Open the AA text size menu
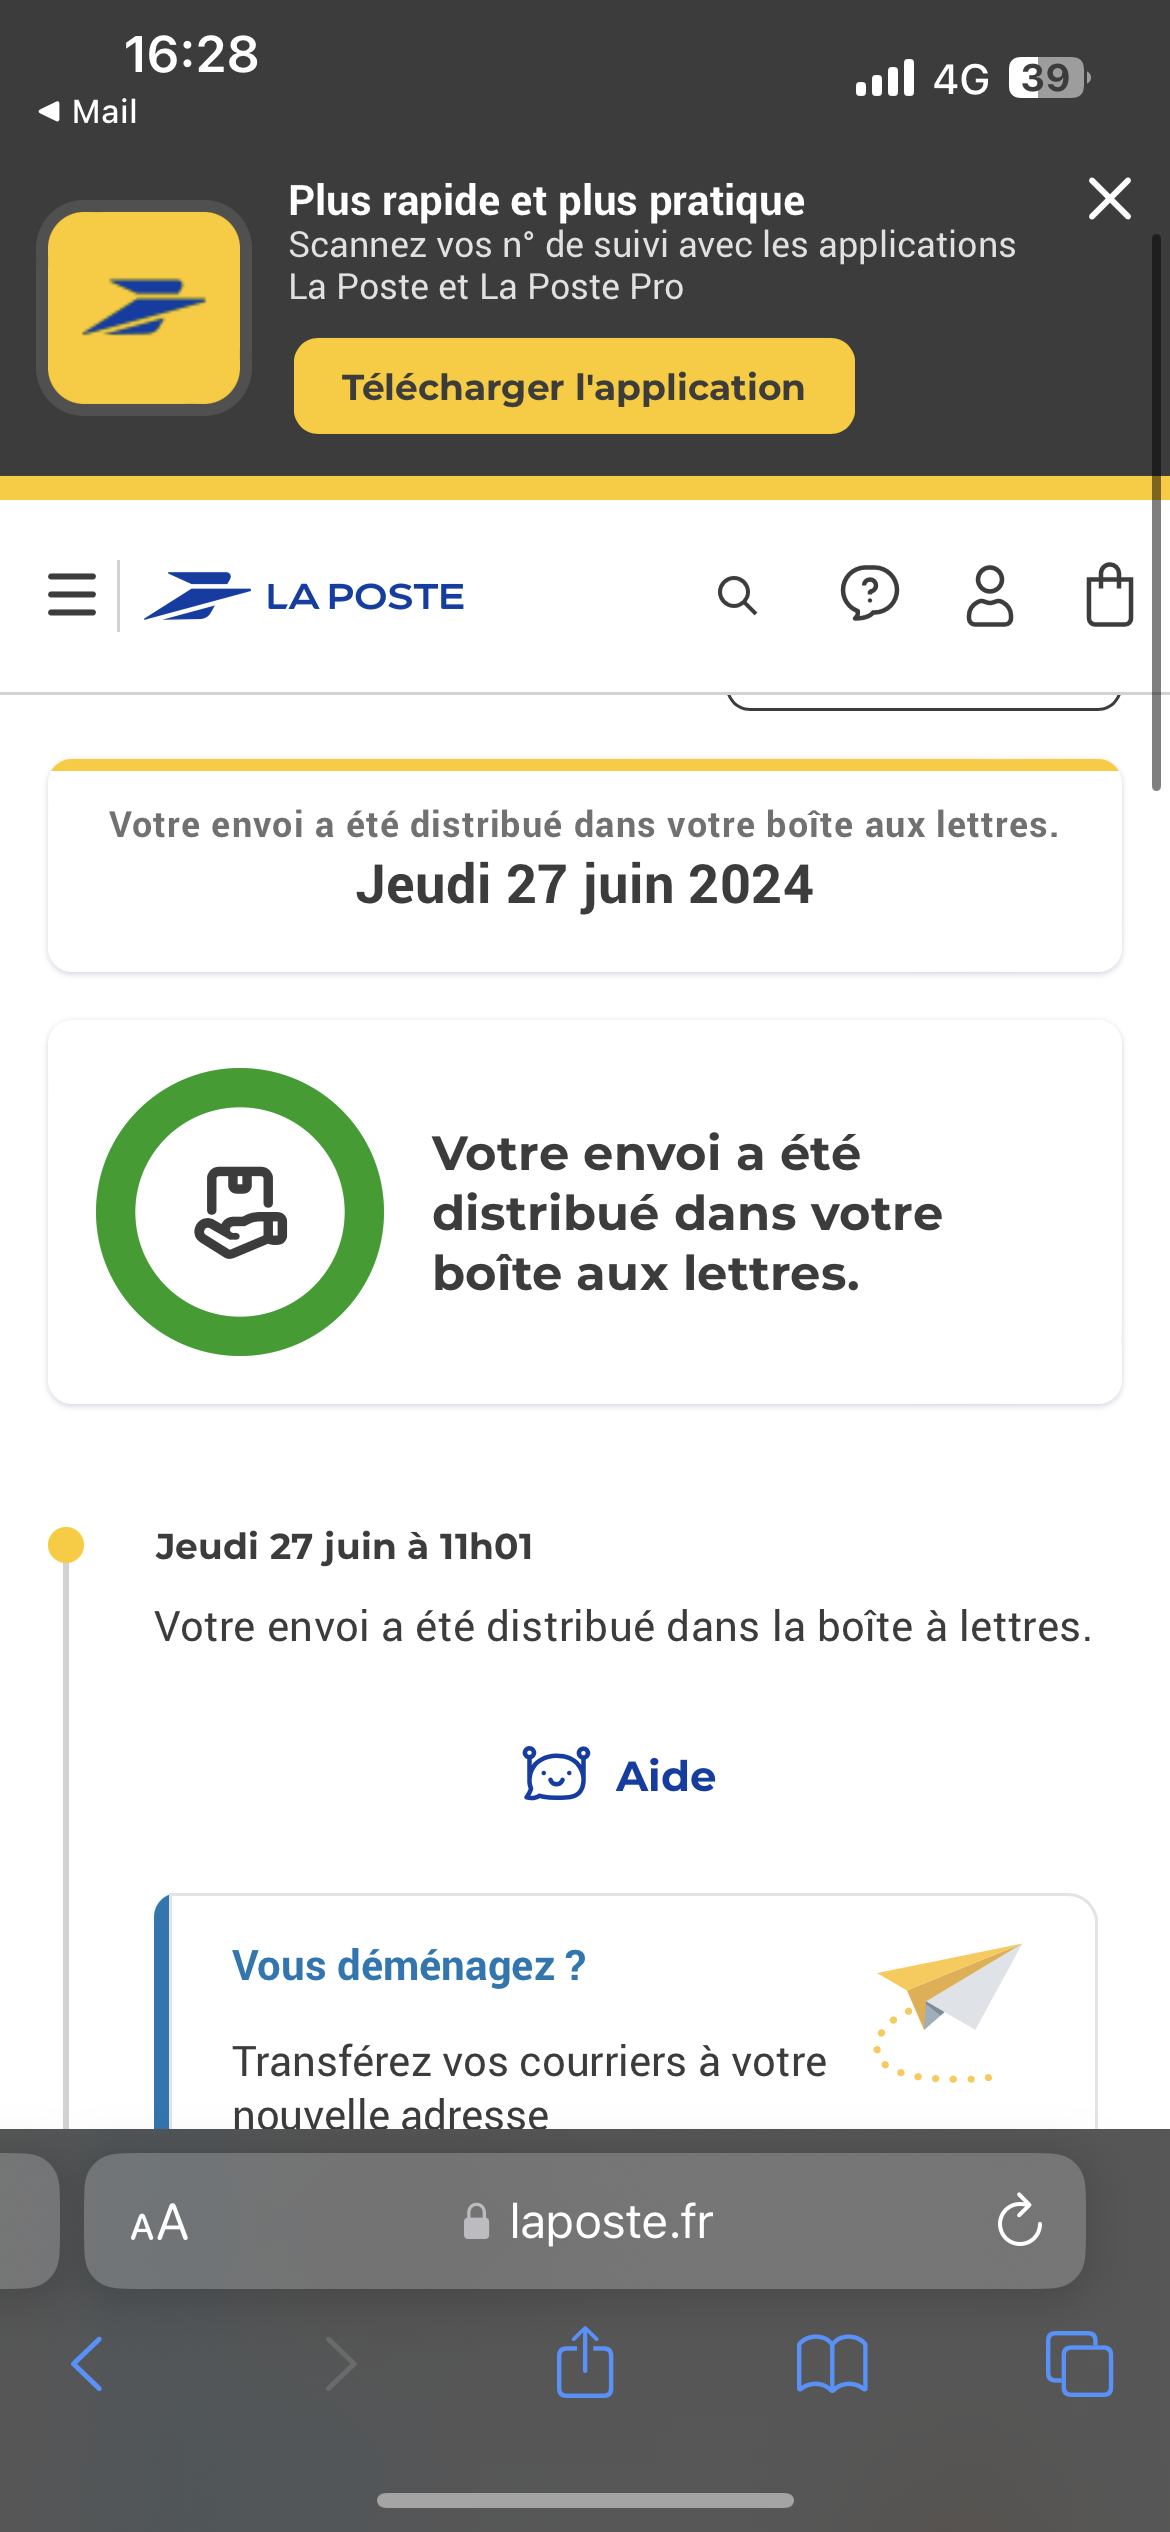Screen dimensions: 1170x2532 (x=160, y=2222)
